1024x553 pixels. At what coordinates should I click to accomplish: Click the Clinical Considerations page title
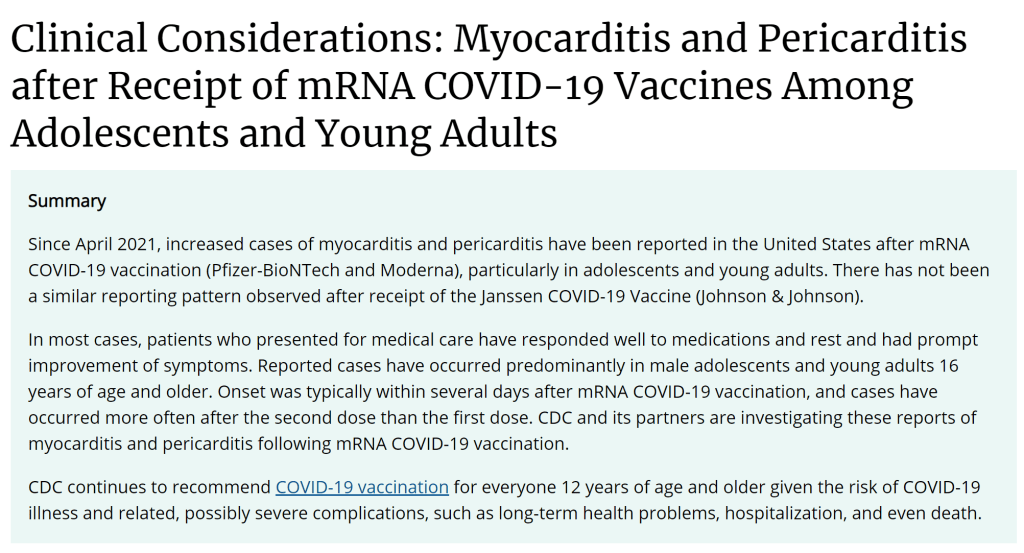pyautogui.click(x=489, y=86)
